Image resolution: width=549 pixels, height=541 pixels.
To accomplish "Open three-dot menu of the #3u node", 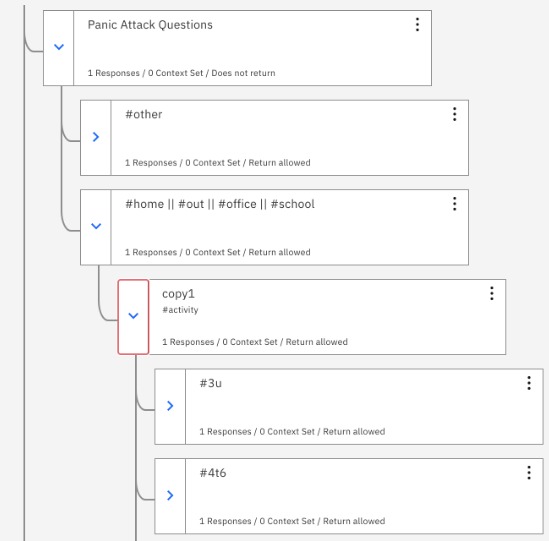I will [x=529, y=383].
